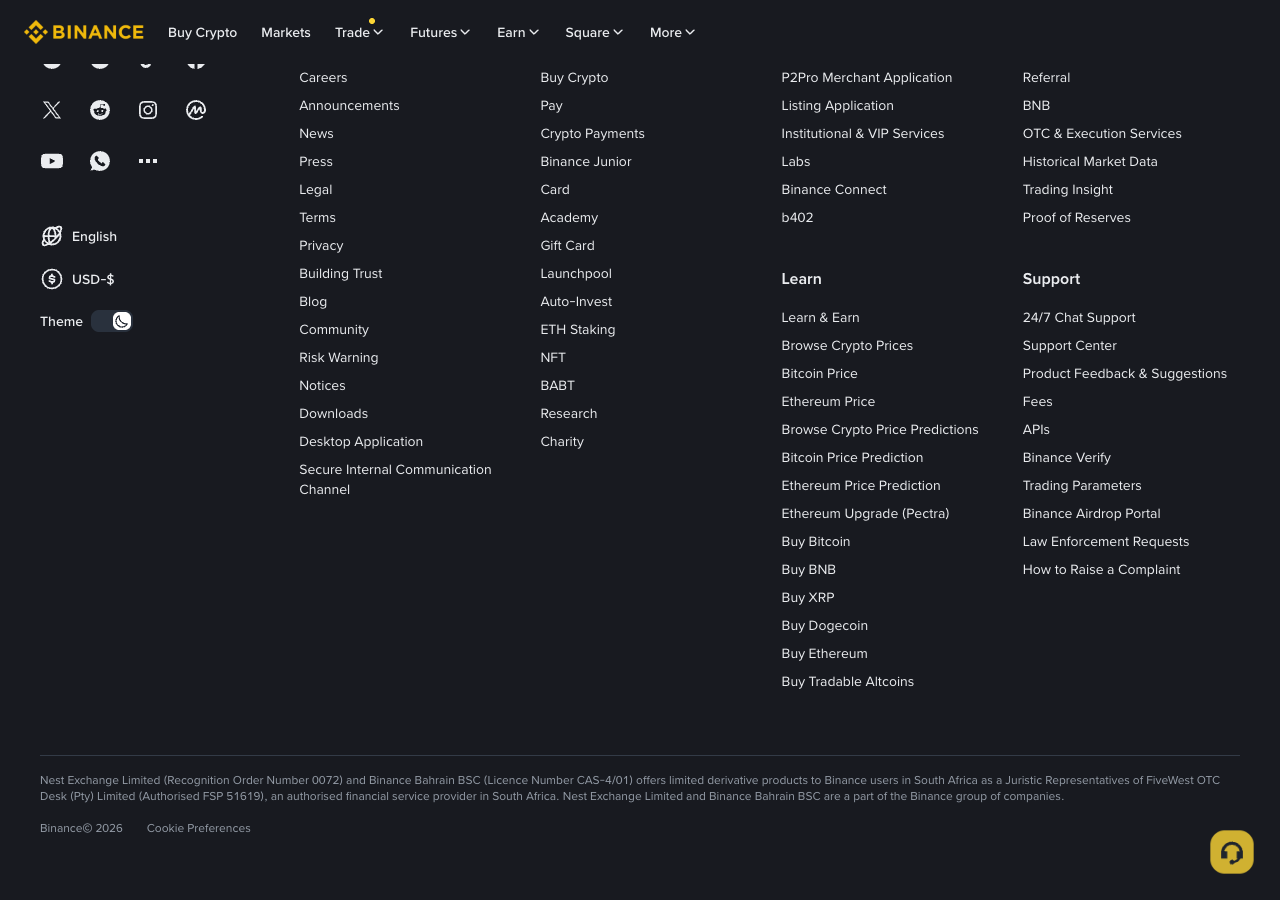
Task: Visit the Academy link
Action: click(569, 217)
